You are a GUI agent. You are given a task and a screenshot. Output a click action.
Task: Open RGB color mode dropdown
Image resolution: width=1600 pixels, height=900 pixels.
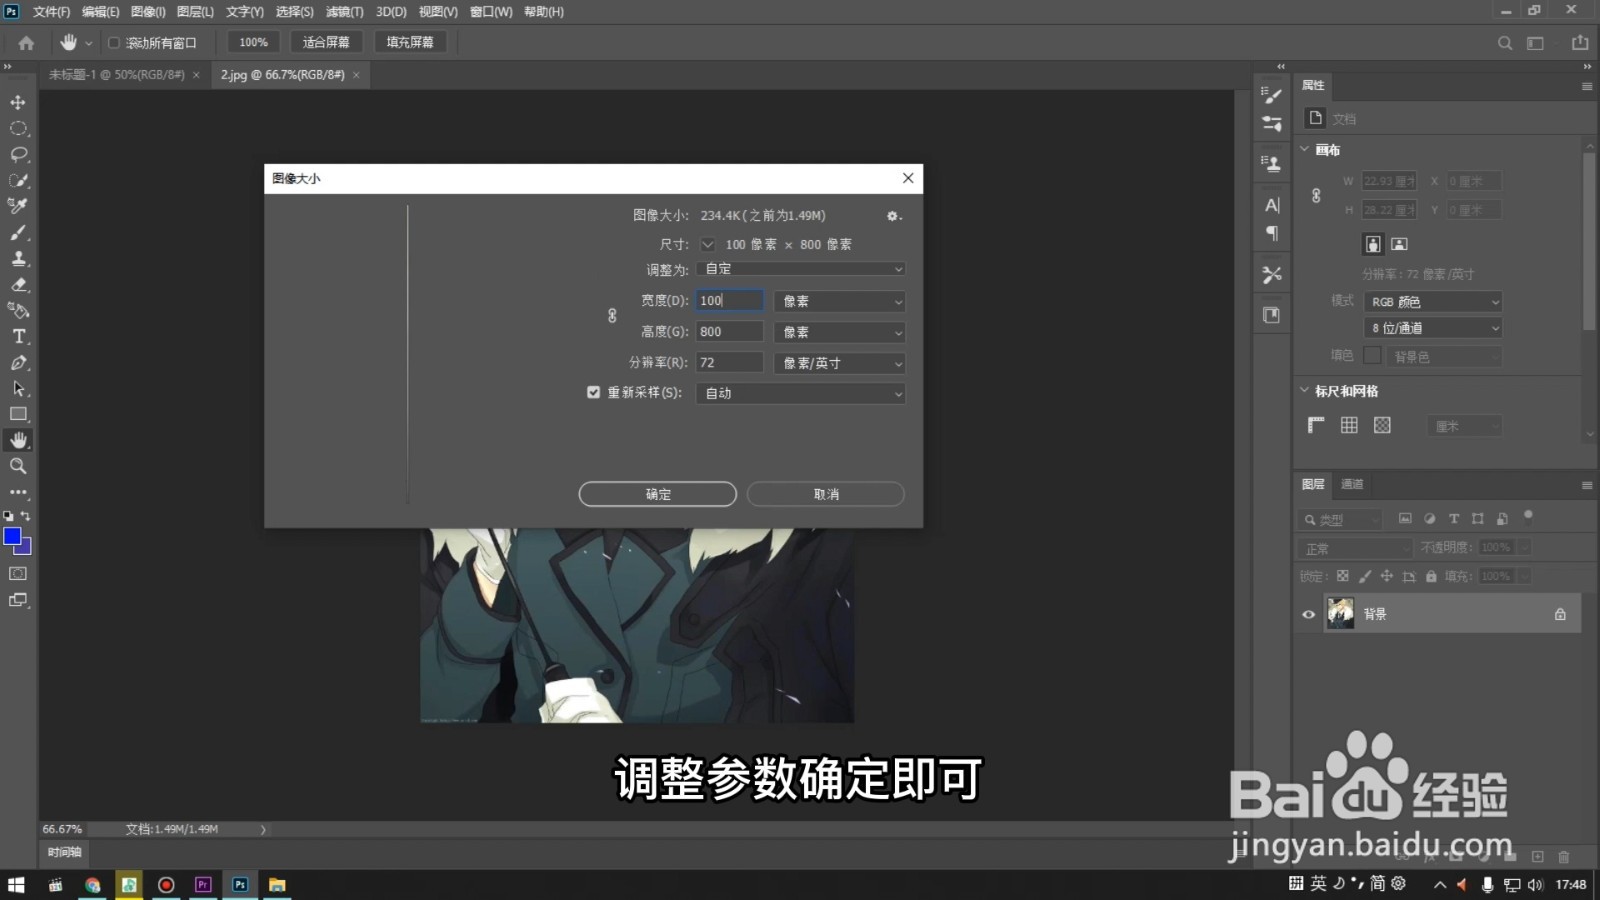tap(1432, 302)
